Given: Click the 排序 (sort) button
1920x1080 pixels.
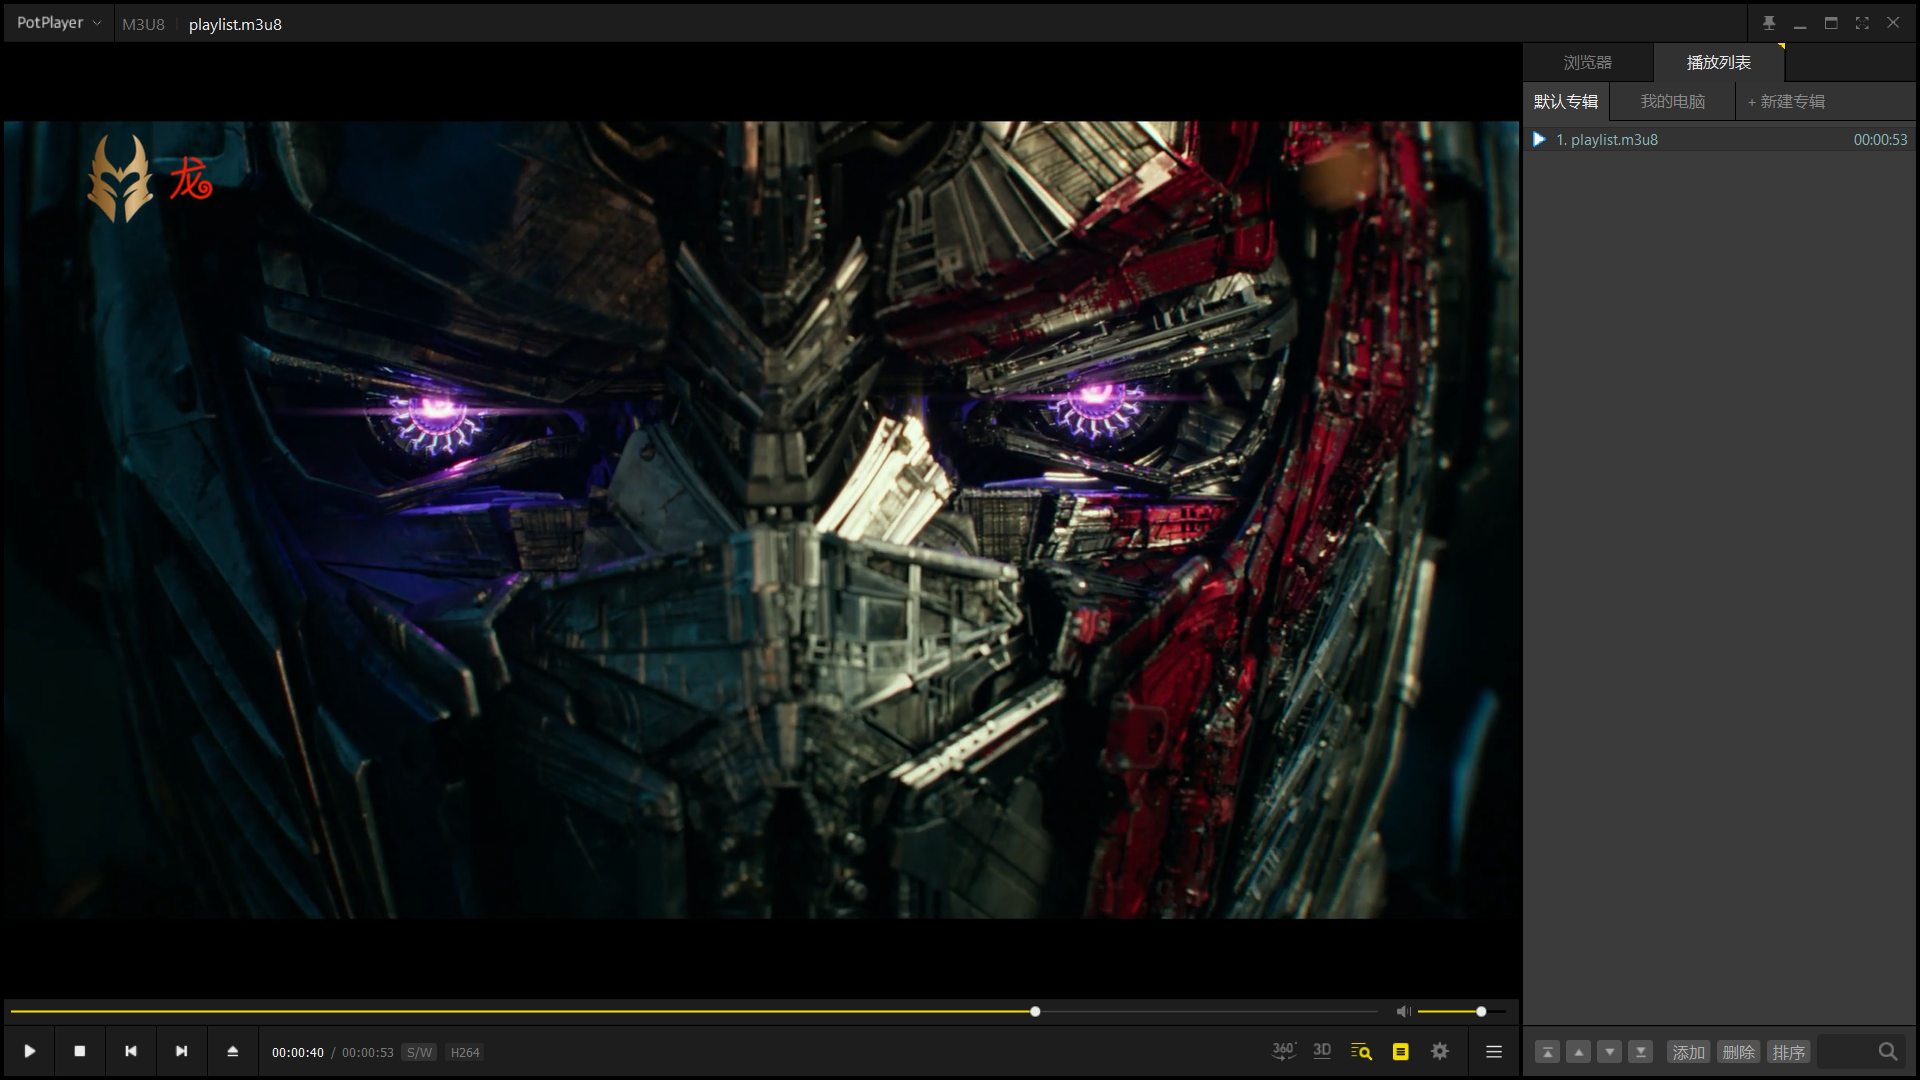Looking at the screenshot, I should coord(1789,1052).
